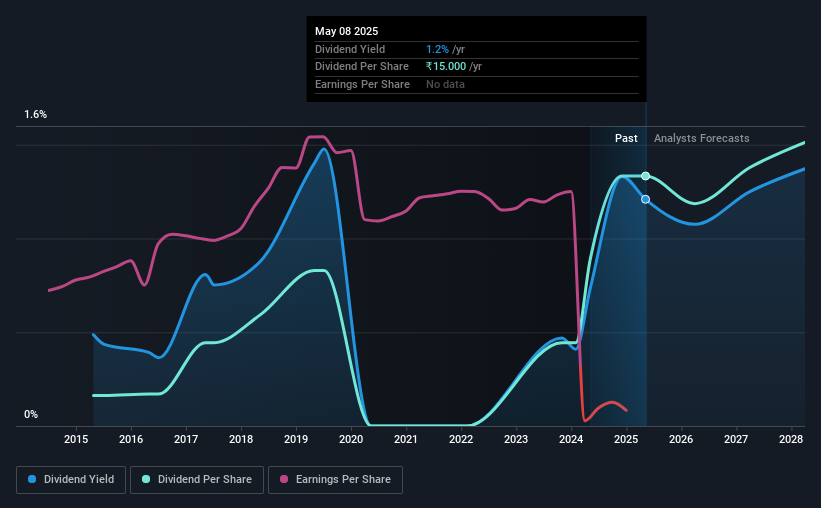Screen dimensions: 821x508
Task: Click the blue Dividend Yield legend dot
Action: (32, 479)
